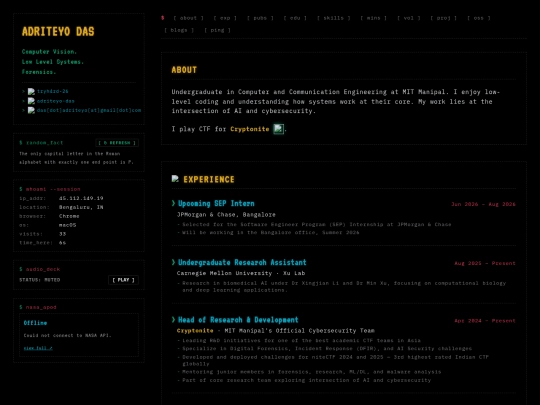Click the Upcoming SEP Intern title
Image resolution: width=540 pixels, height=405 pixels.
click(x=216, y=204)
